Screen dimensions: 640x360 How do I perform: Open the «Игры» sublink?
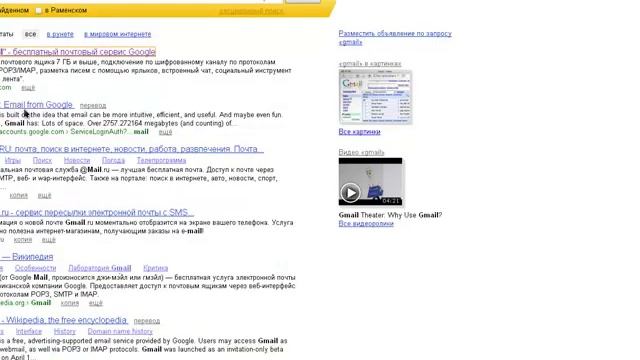pos(13,160)
